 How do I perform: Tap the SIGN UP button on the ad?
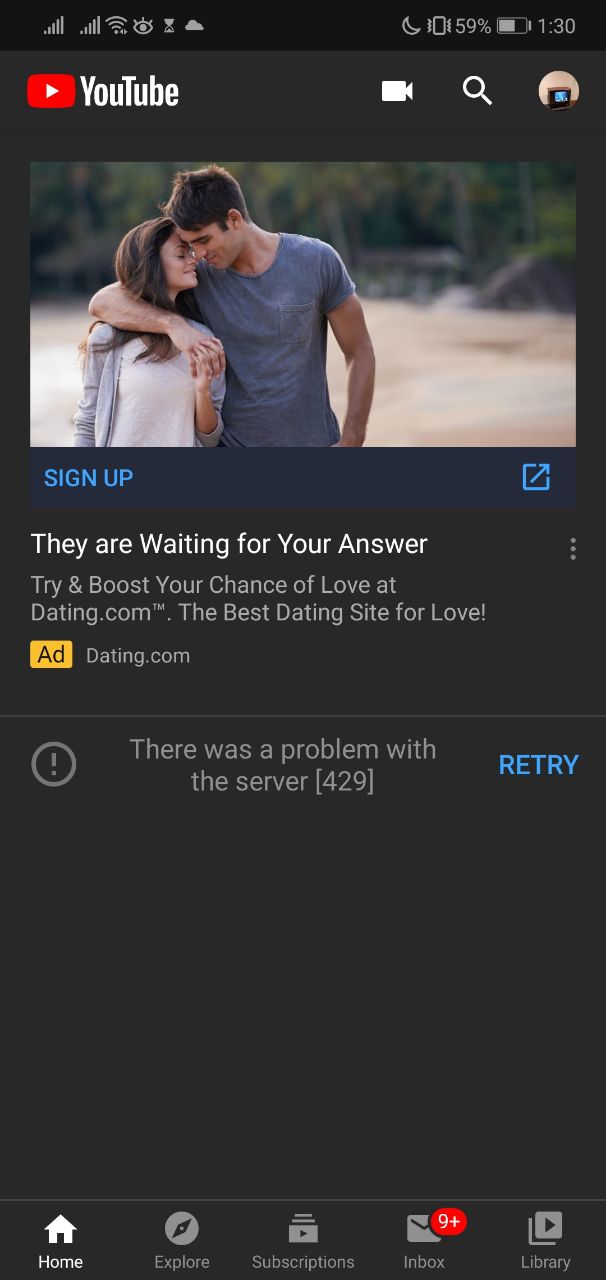(88, 478)
